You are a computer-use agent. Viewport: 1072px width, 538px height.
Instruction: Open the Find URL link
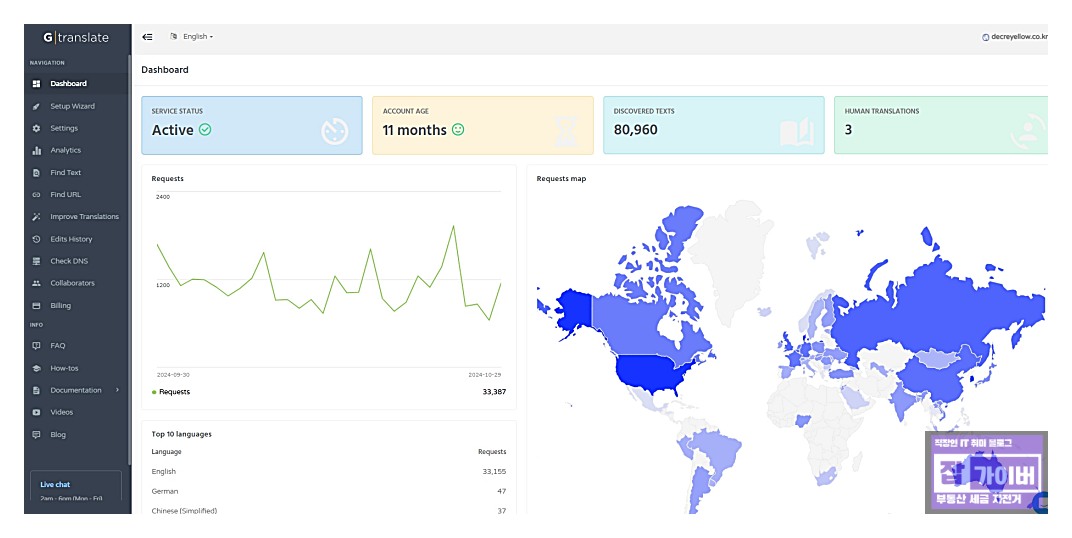click(65, 195)
